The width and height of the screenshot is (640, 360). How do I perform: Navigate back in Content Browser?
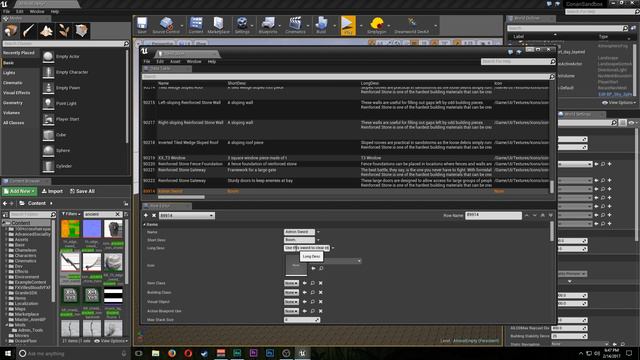click(5, 203)
